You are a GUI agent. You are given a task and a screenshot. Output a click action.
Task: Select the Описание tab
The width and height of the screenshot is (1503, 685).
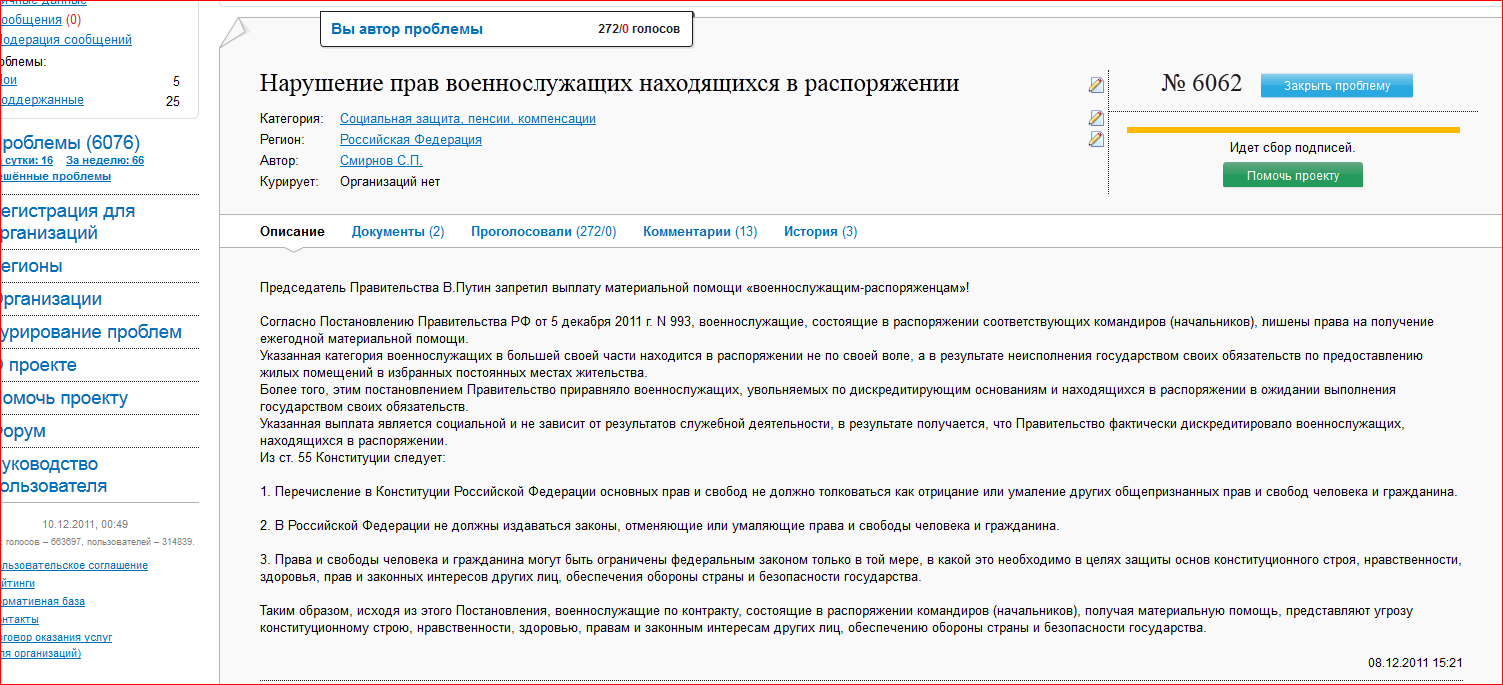pos(292,232)
